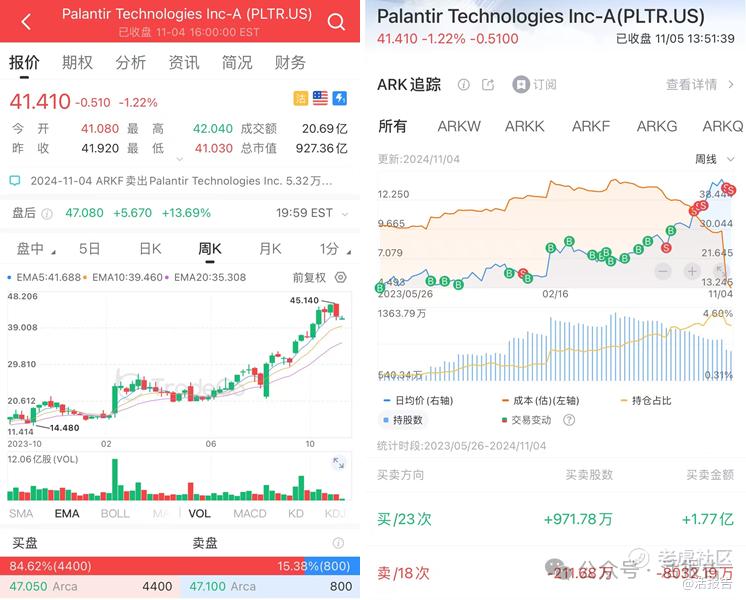Screen dimensions: 746x600
Task: Tap the 45.140 high marker on chart
Action: point(304,300)
